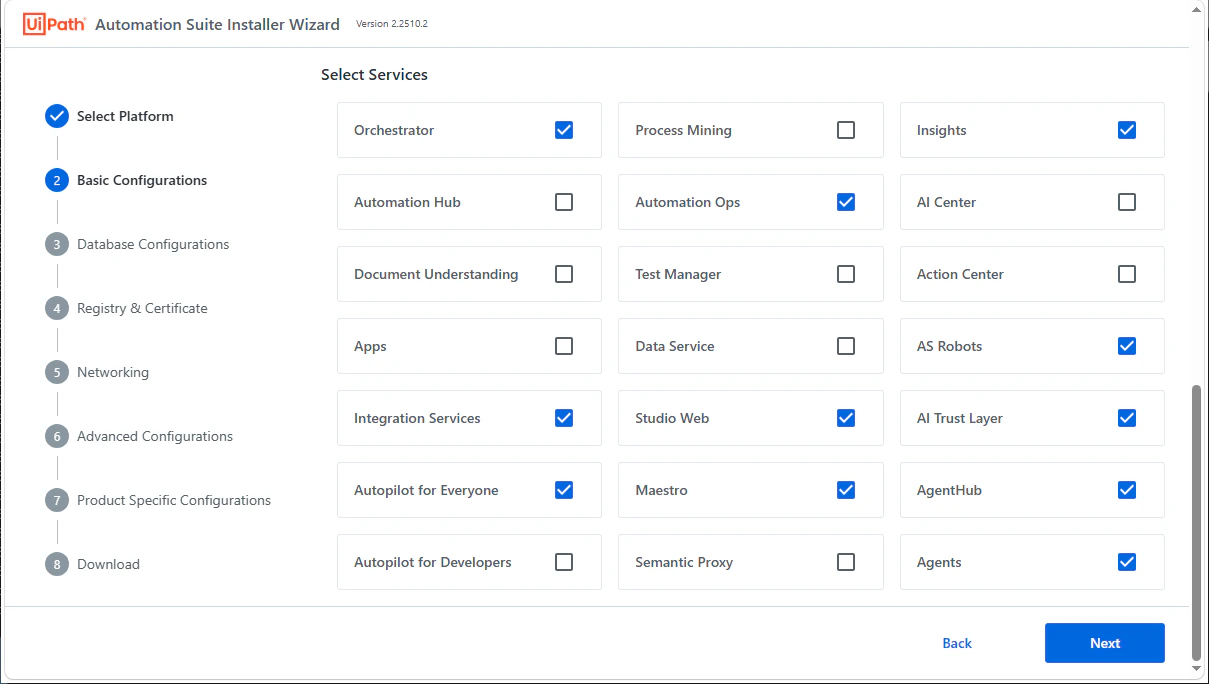Click the Select Services heading
This screenshot has height=684, width=1209.
(374, 74)
